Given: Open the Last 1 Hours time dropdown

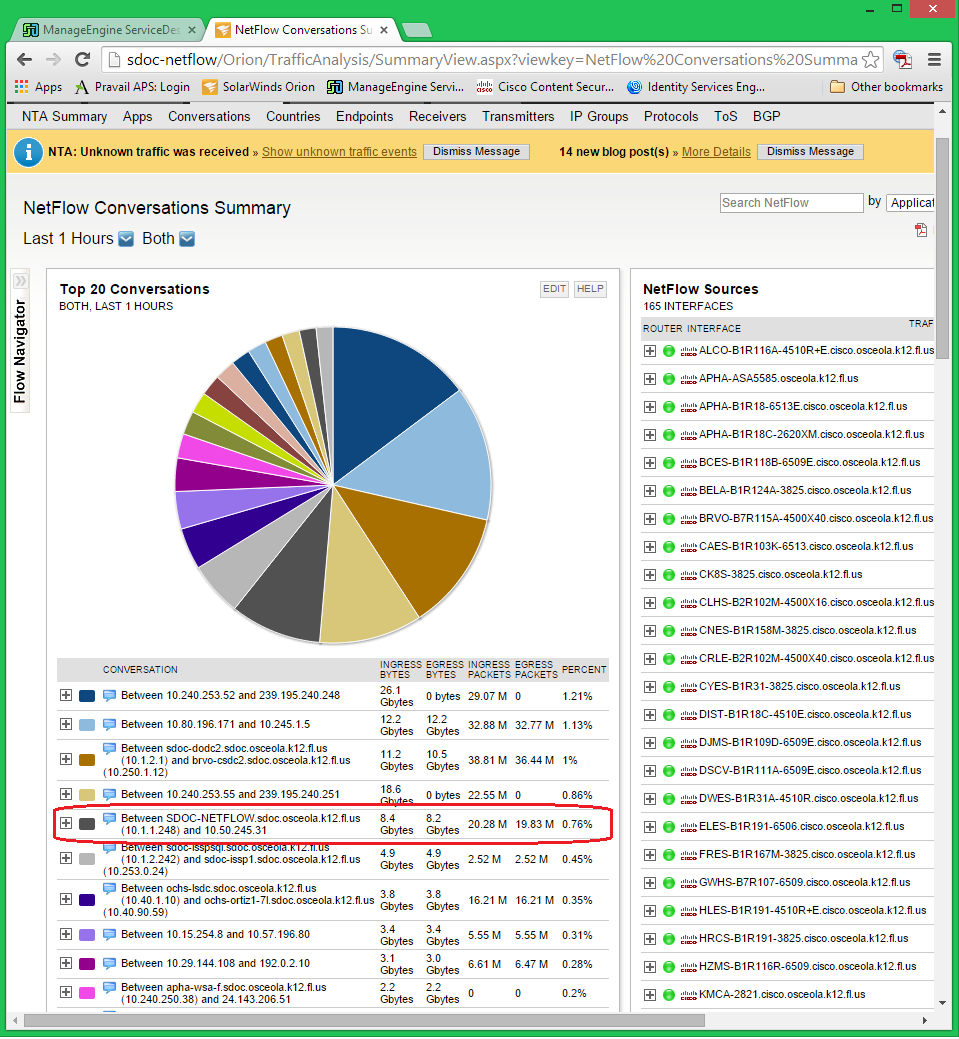Looking at the screenshot, I should click(x=126, y=239).
